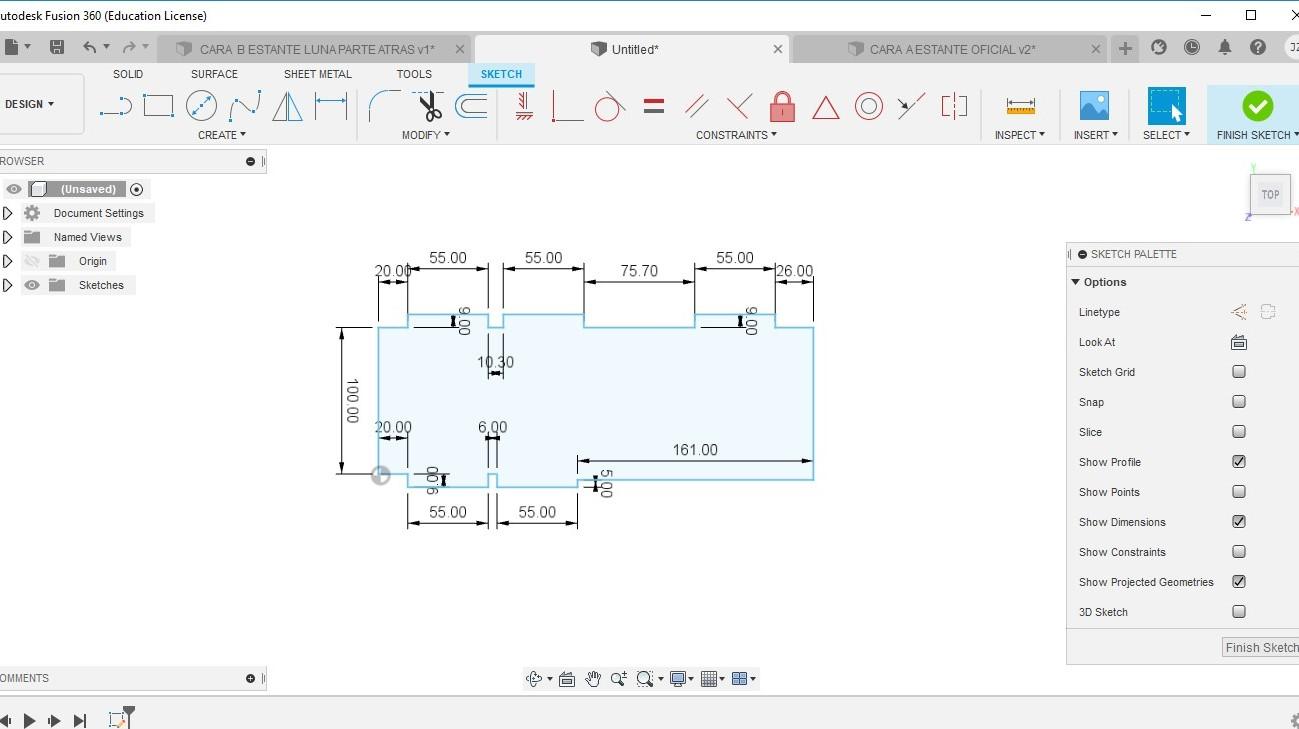Uncheck the Show Profile checkbox
This screenshot has width=1299, height=729.
click(x=1239, y=462)
